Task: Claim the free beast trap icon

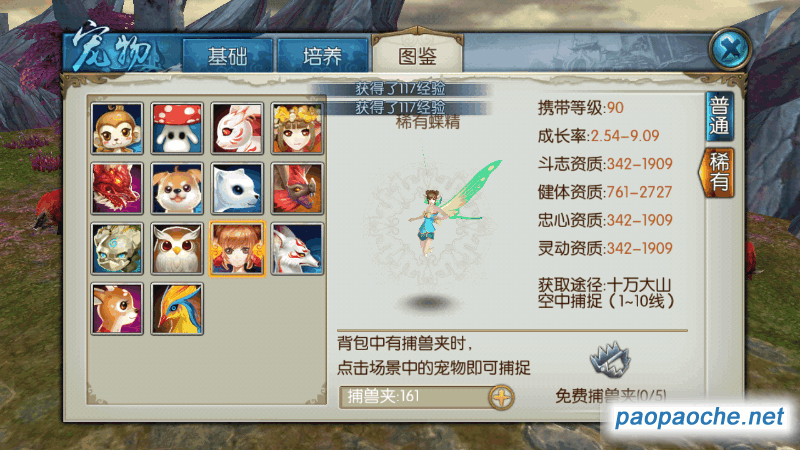Action: [x=611, y=360]
